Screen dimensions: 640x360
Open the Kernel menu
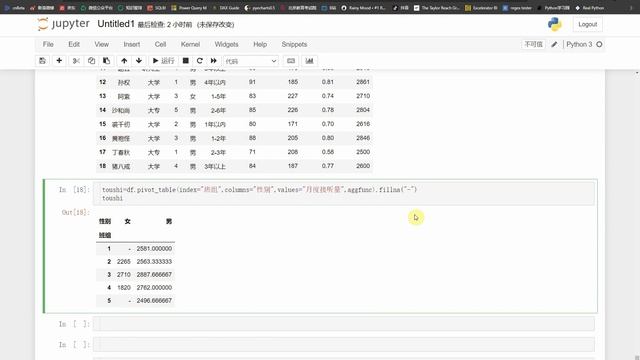coord(190,44)
